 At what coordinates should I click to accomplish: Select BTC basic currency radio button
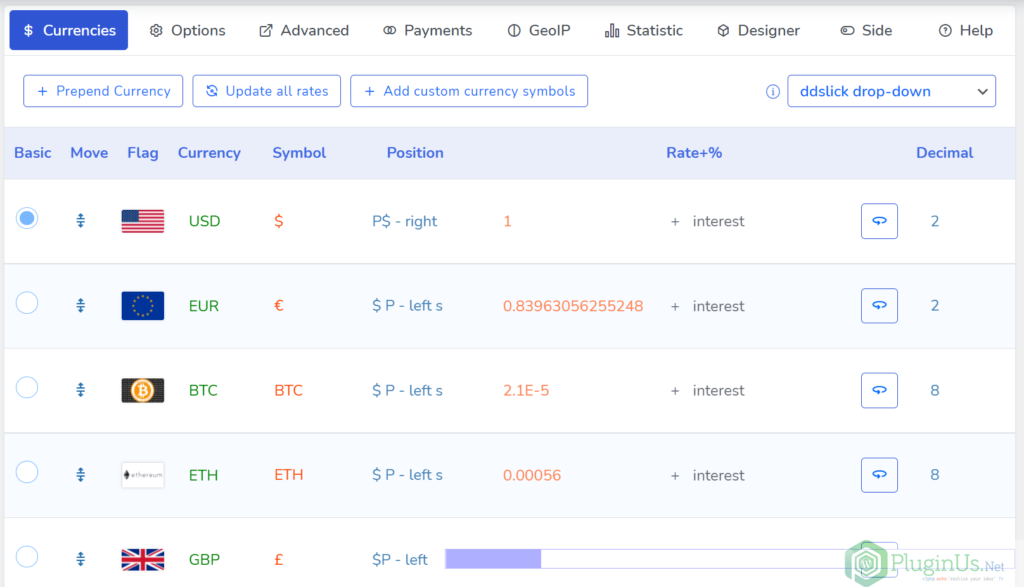[27, 387]
